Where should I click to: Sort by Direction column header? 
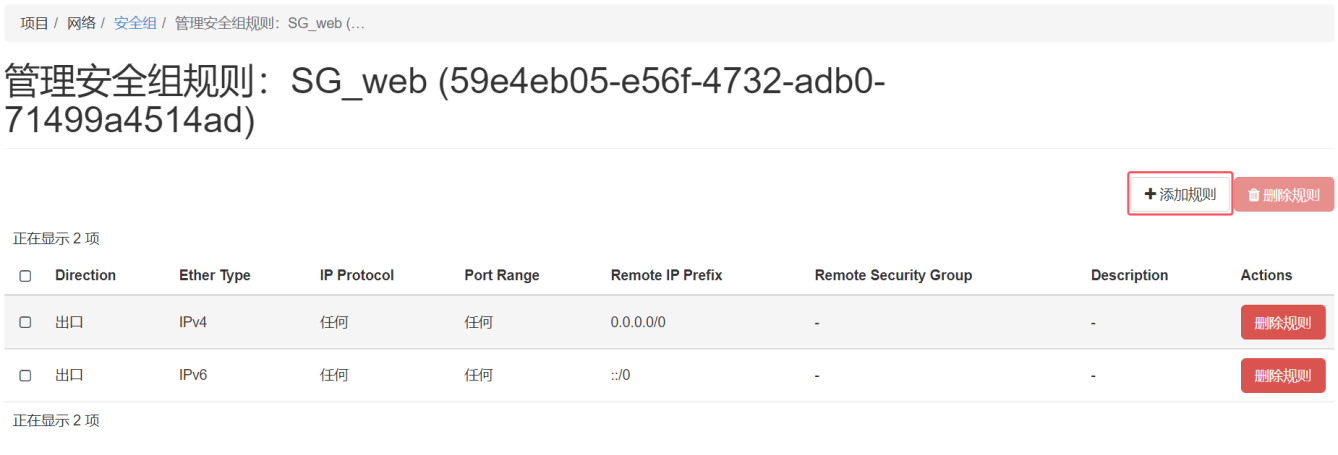[85, 275]
